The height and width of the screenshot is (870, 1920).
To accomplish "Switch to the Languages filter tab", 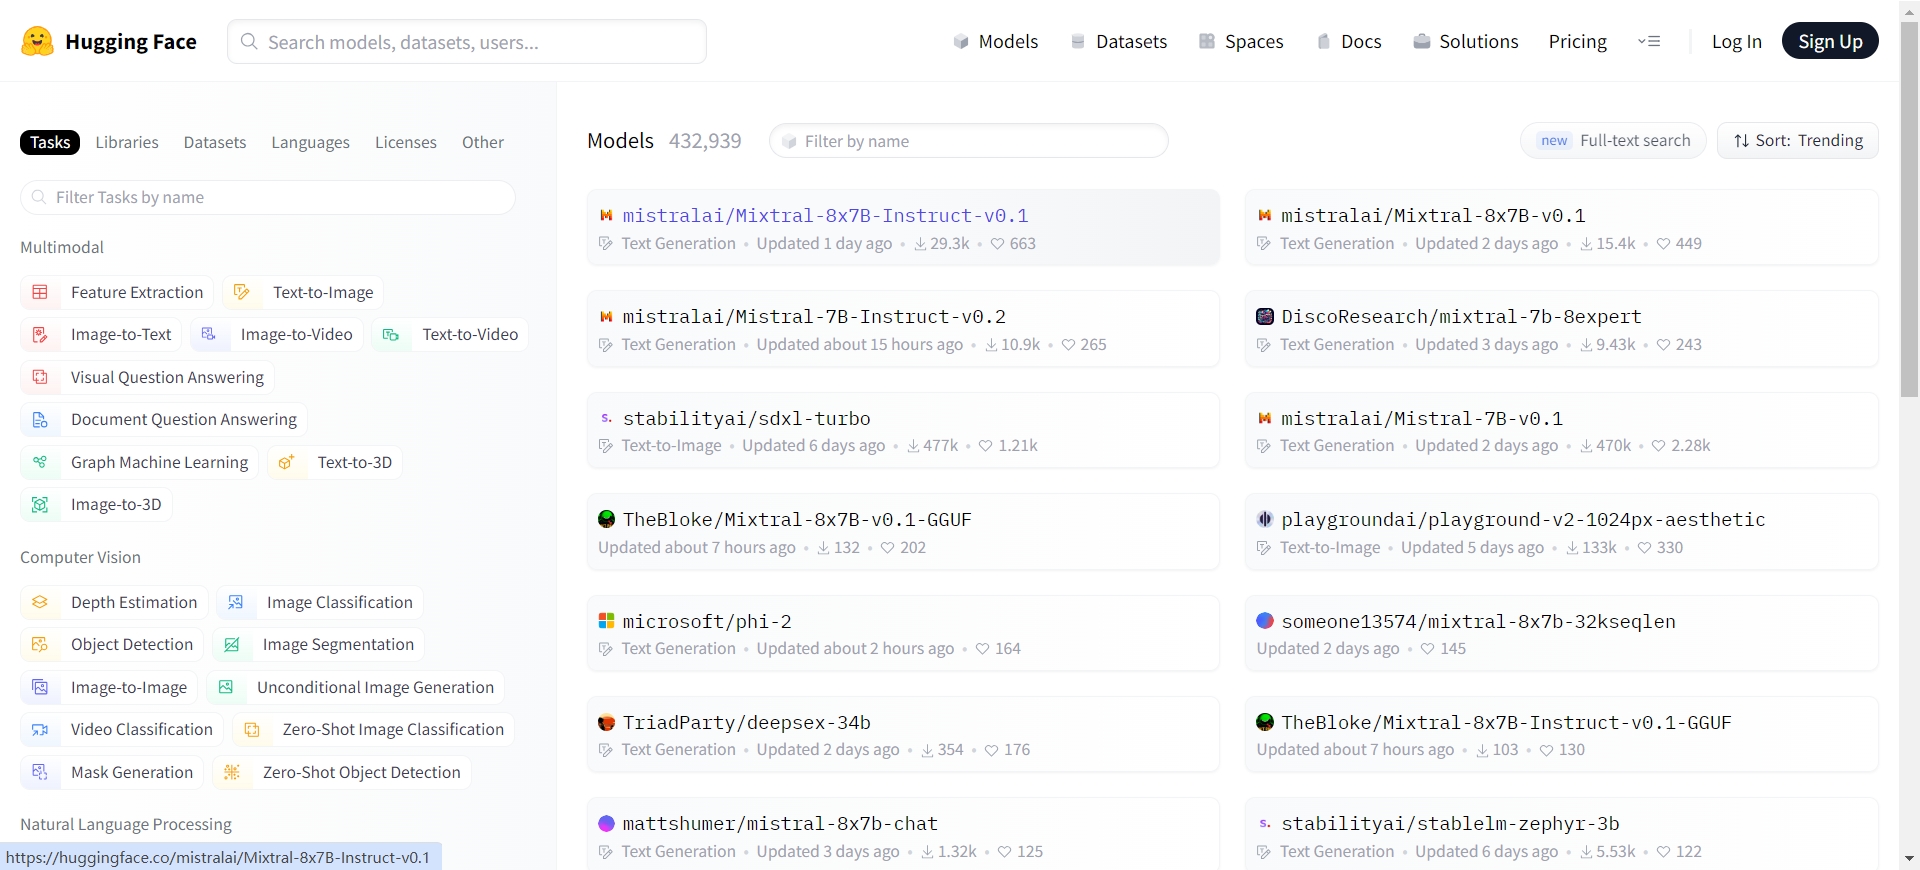I will (311, 142).
